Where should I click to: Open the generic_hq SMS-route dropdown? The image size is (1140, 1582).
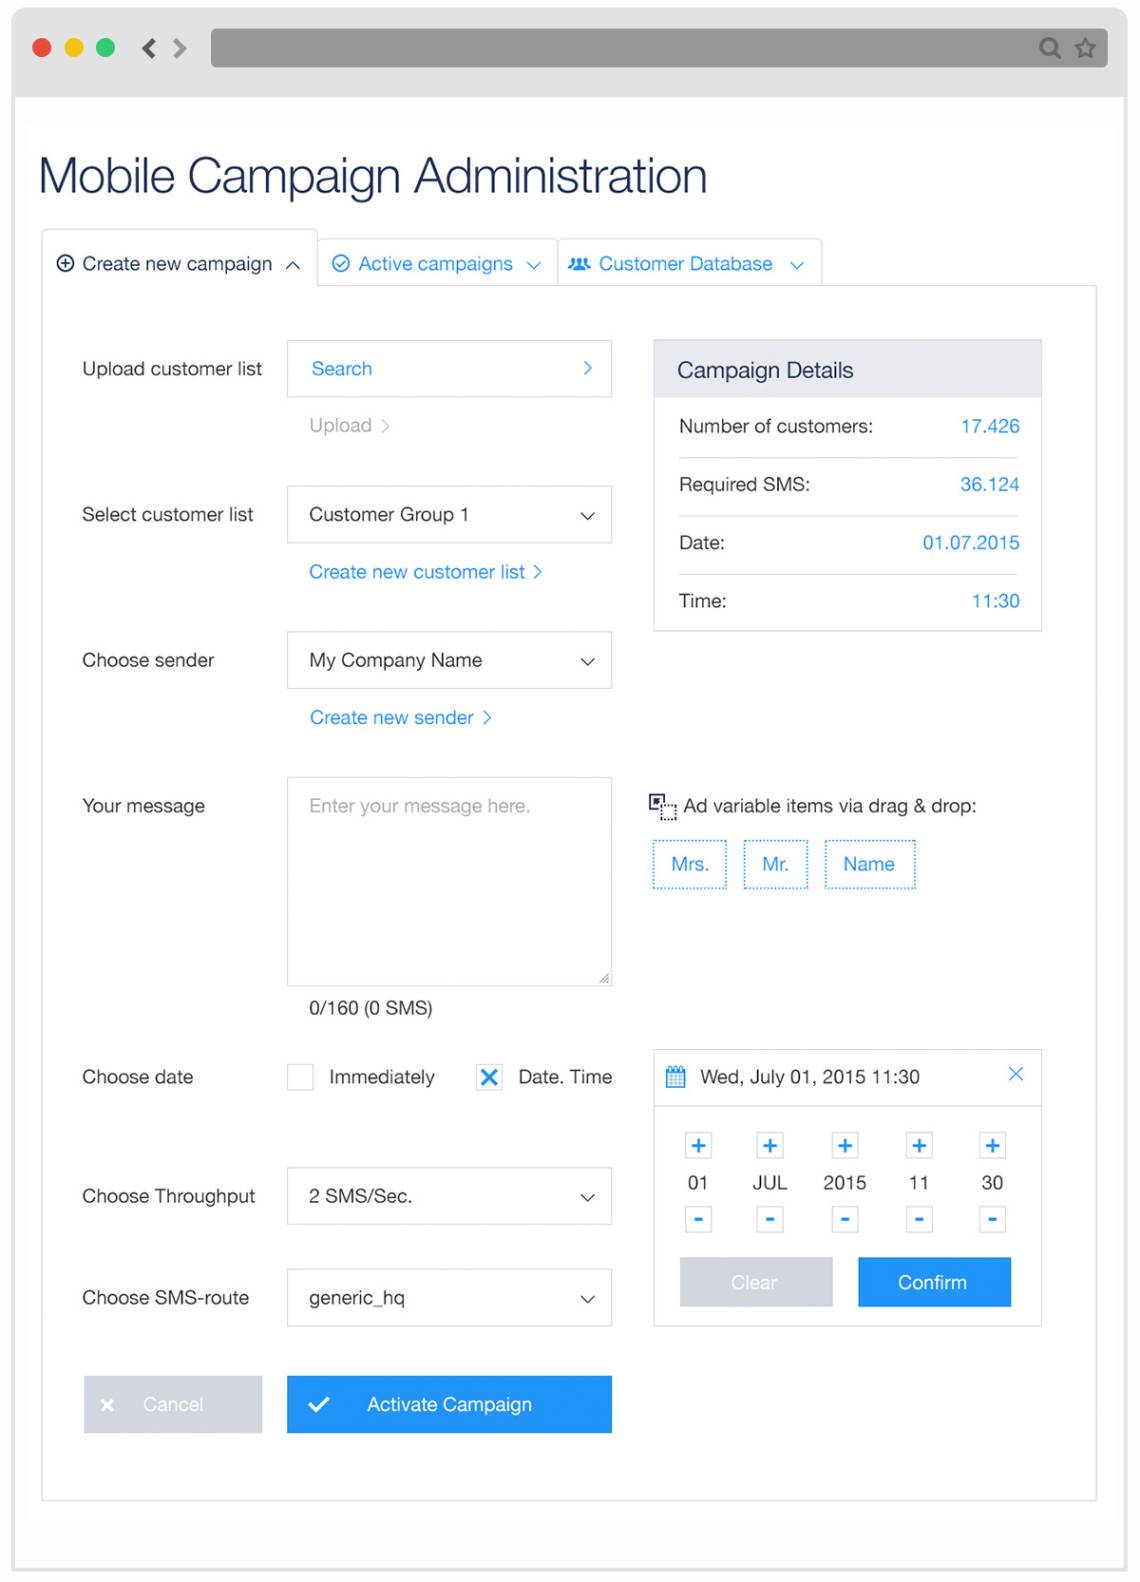pyautogui.click(x=449, y=1298)
